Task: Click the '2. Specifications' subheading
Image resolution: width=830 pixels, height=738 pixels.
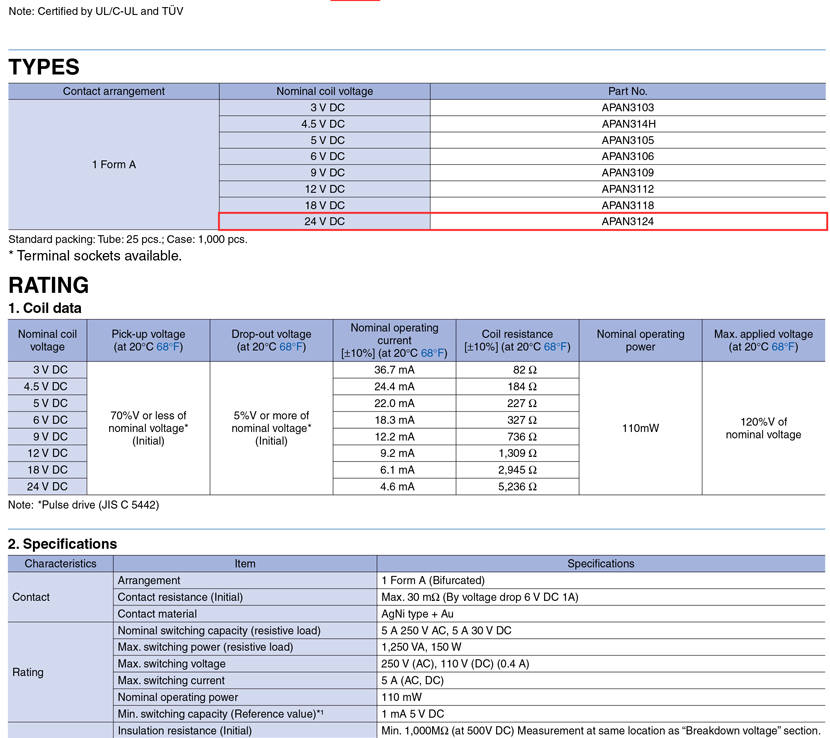Action: [x=62, y=544]
